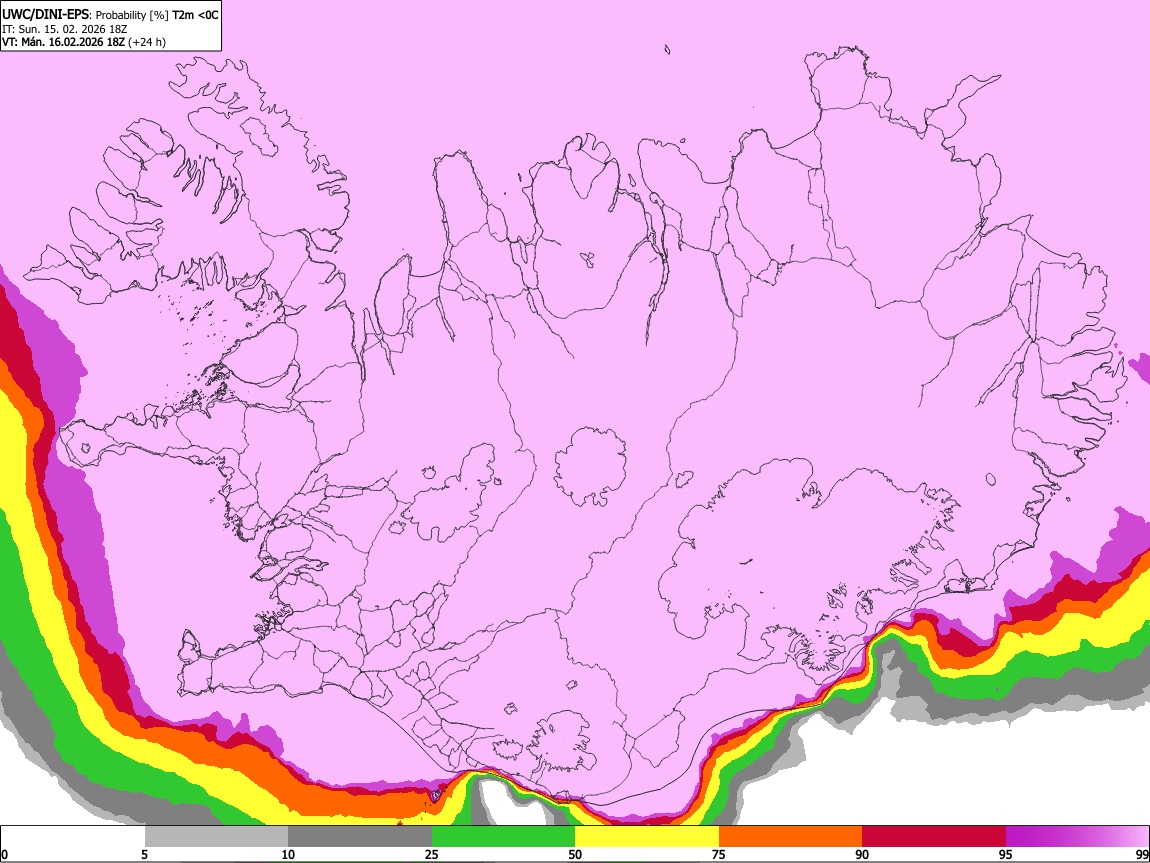Click the legend value '75'
The image size is (1150, 863).
pyautogui.click(x=719, y=854)
